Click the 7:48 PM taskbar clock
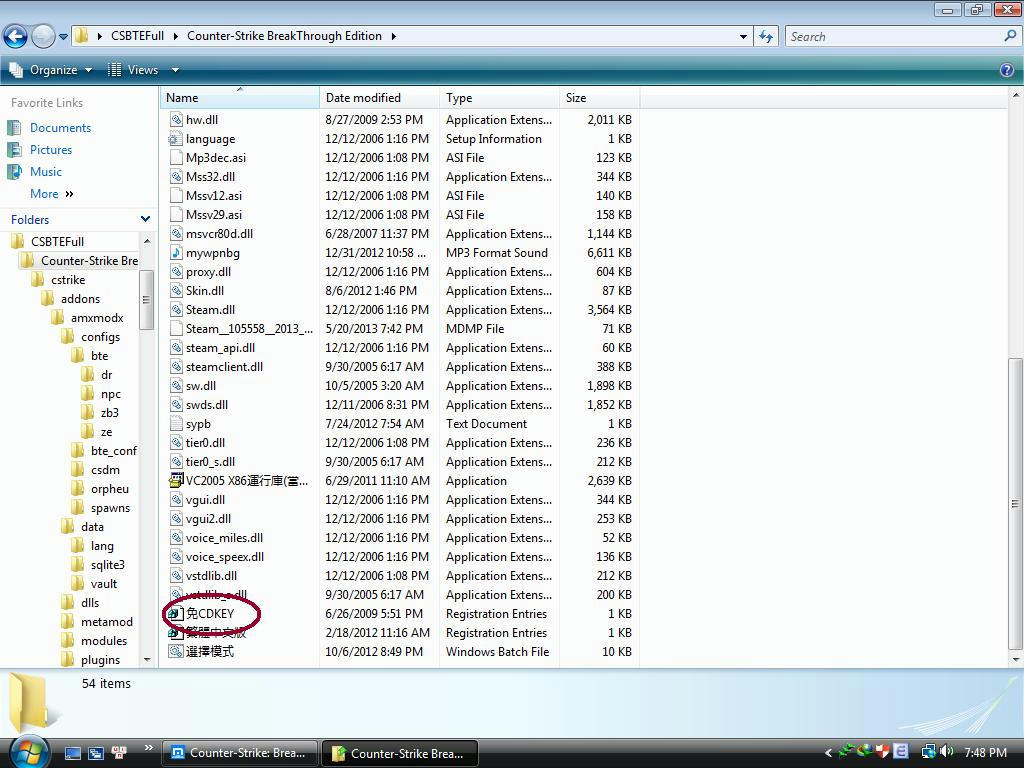This screenshot has width=1024, height=768. (x=985, y=753)
